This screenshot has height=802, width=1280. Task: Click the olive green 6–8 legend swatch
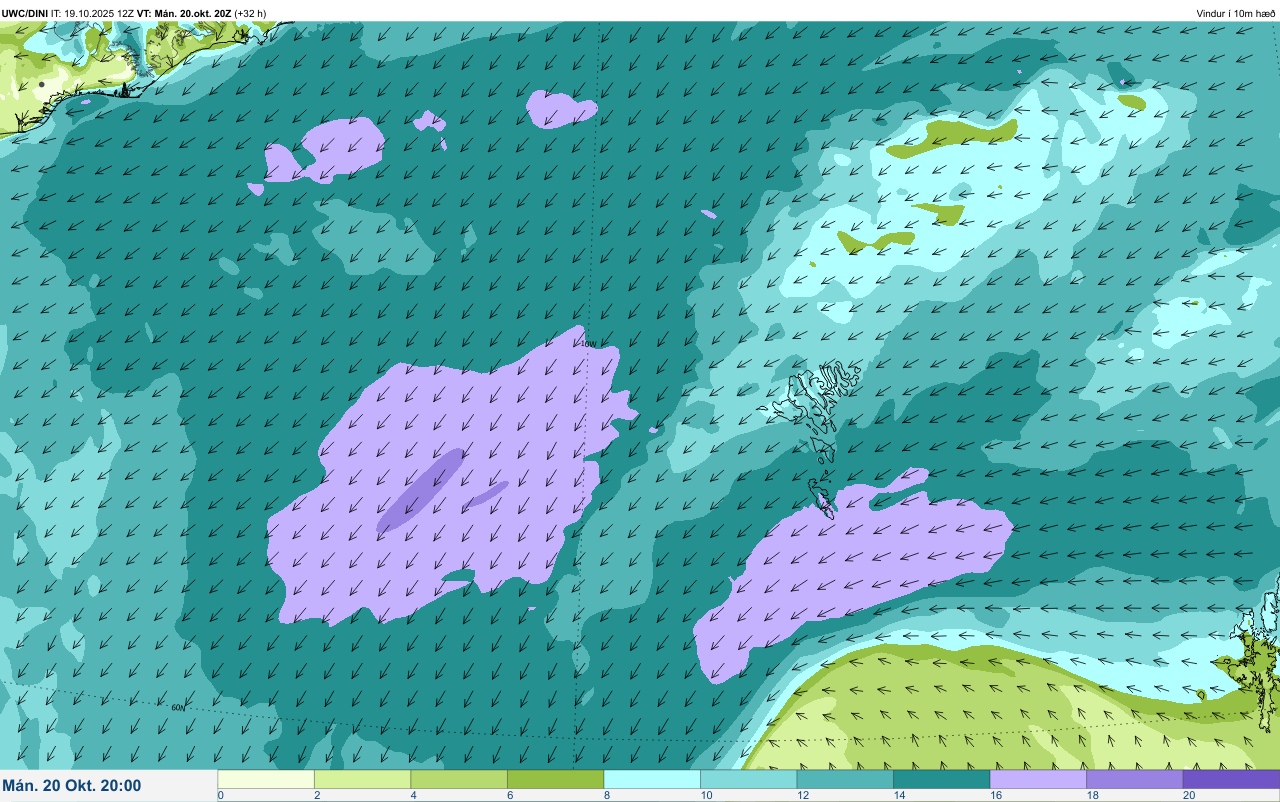tap(555, 779)
